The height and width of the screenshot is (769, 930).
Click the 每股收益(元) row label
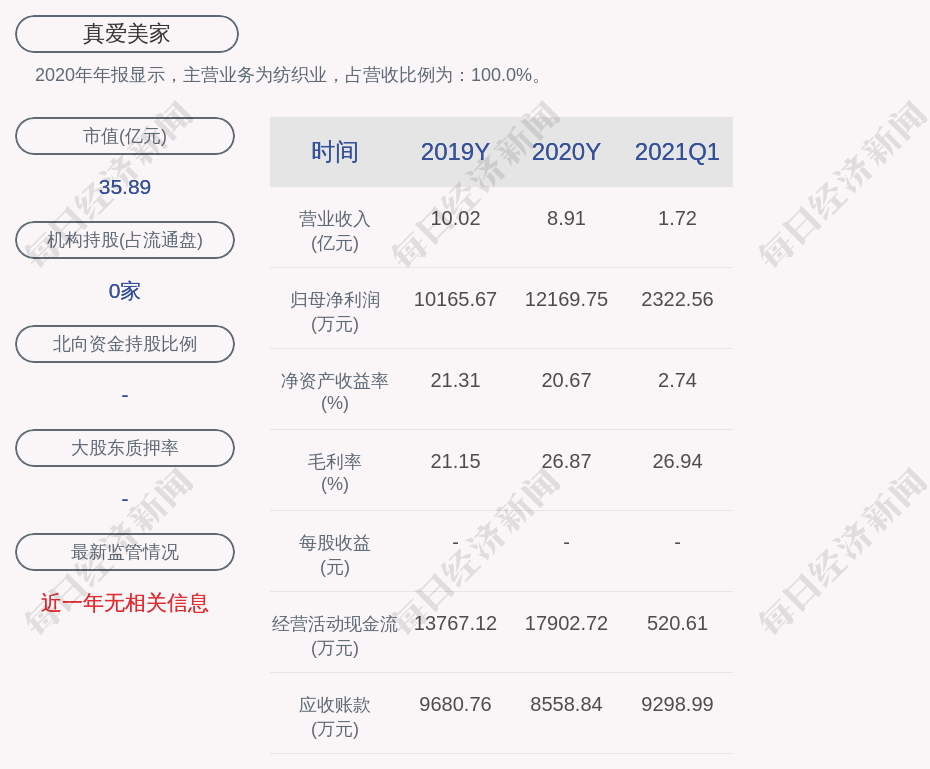pos(335,555)
